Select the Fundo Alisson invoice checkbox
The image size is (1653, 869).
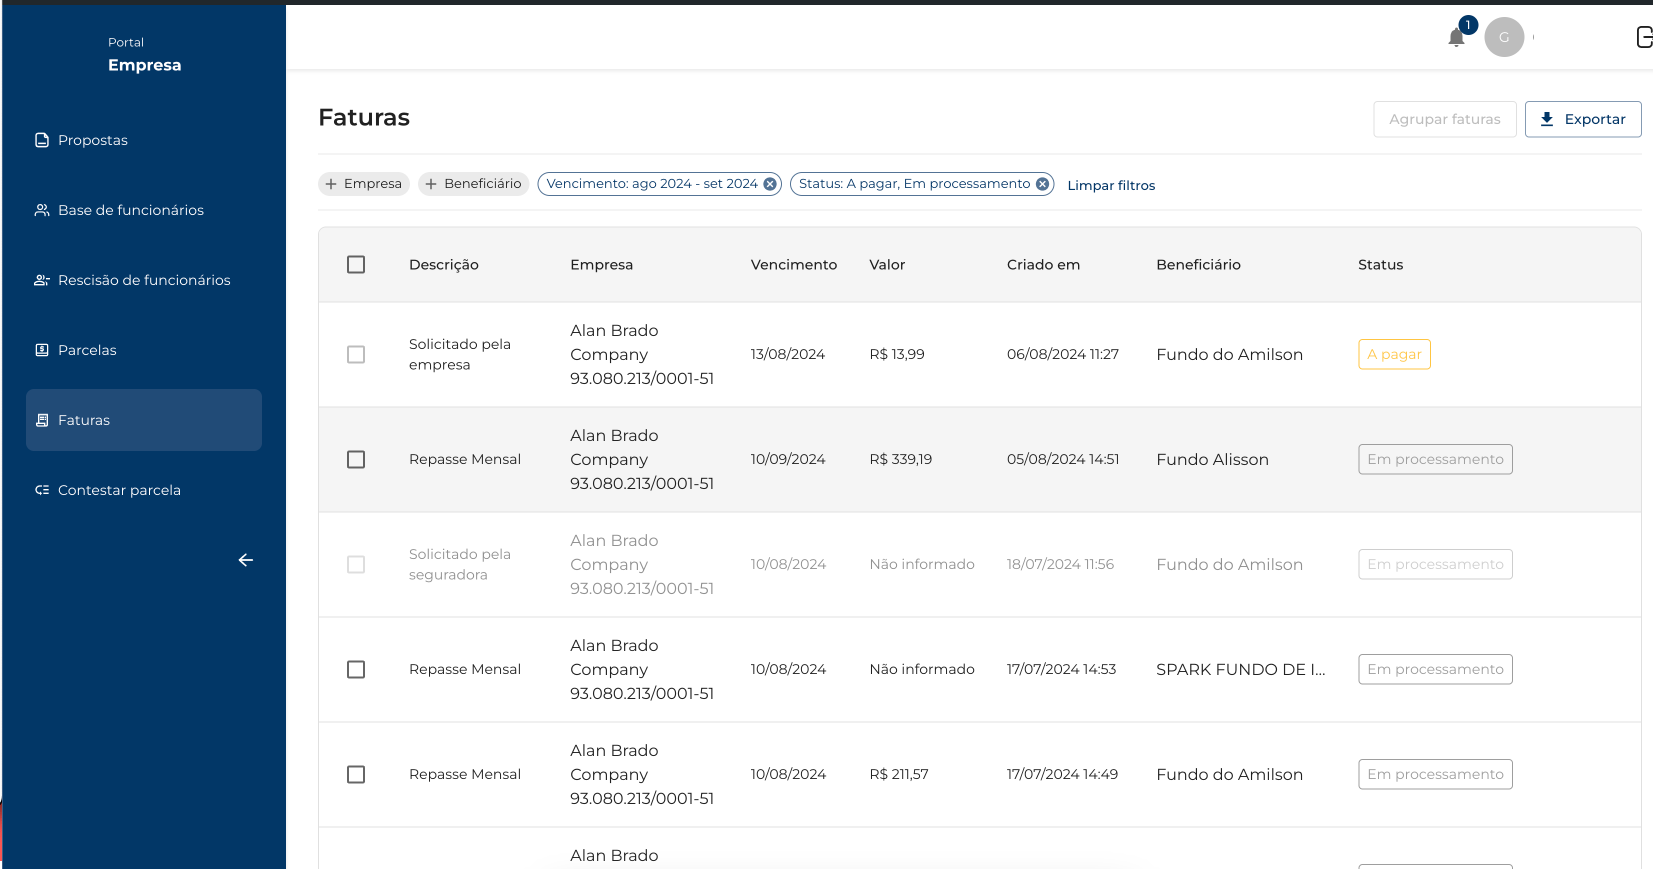point(356,460)
